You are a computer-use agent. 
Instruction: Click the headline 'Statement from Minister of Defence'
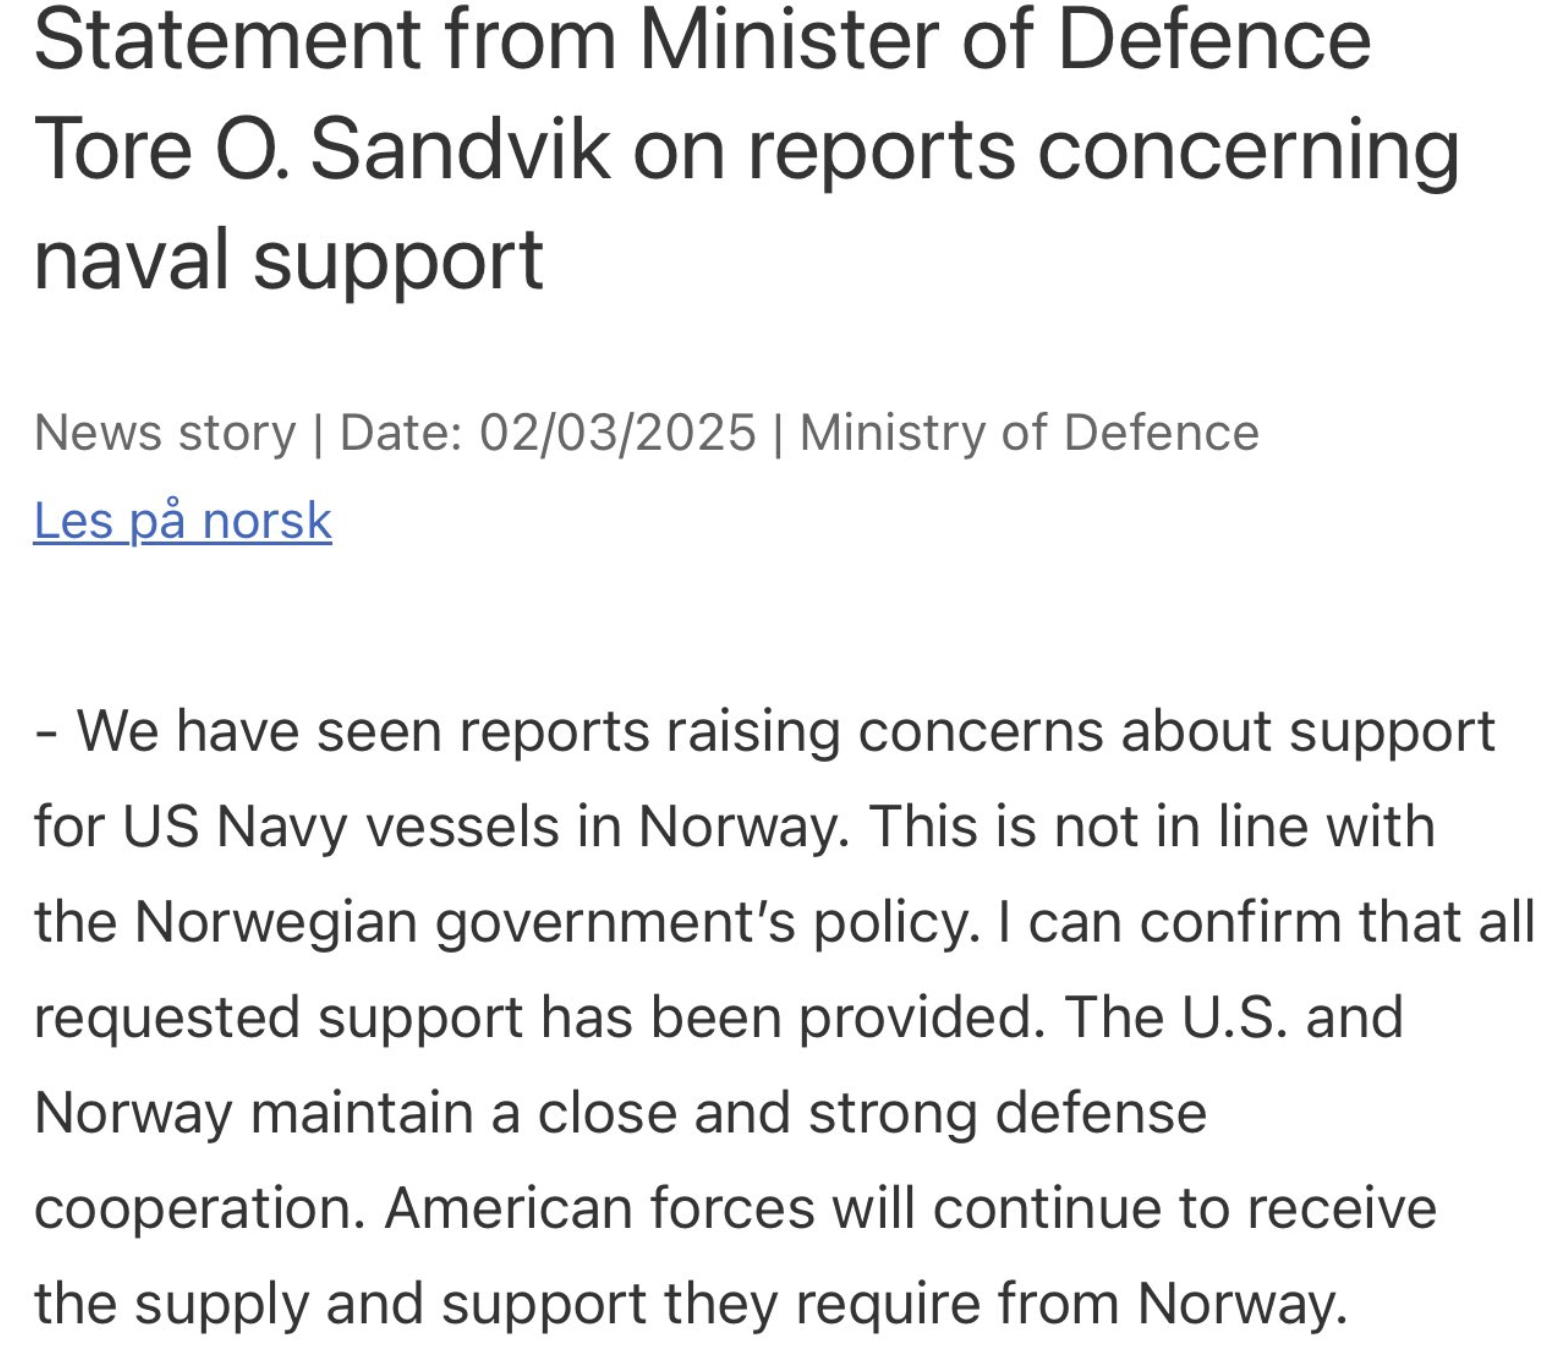coord(702,40)
